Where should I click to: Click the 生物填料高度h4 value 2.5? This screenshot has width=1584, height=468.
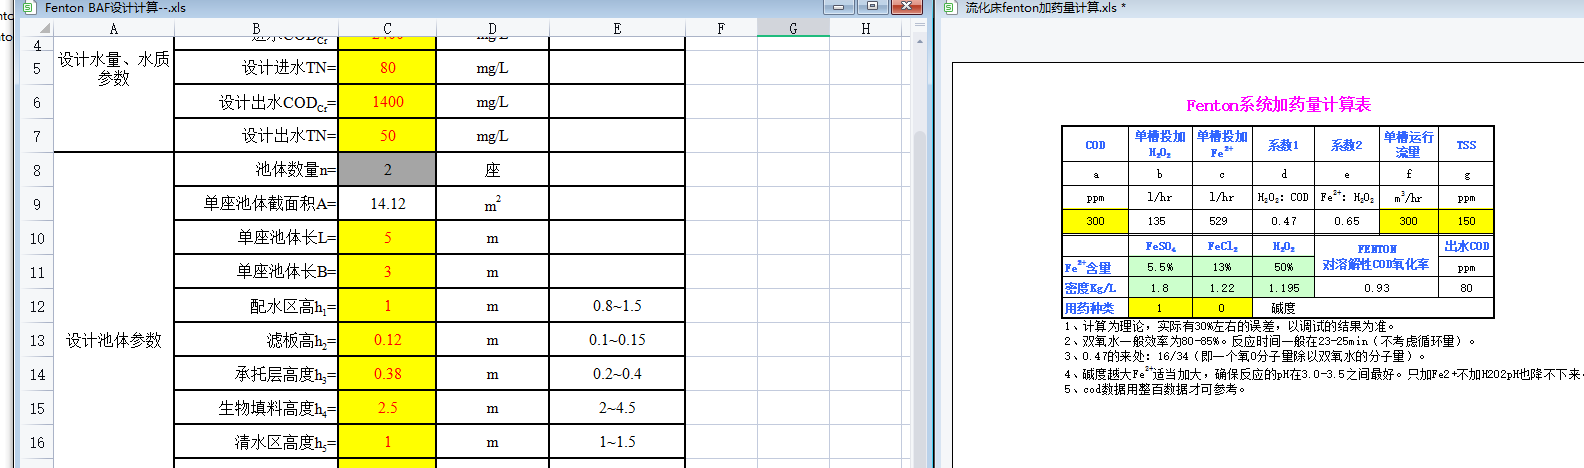click(x=387, y=408)
